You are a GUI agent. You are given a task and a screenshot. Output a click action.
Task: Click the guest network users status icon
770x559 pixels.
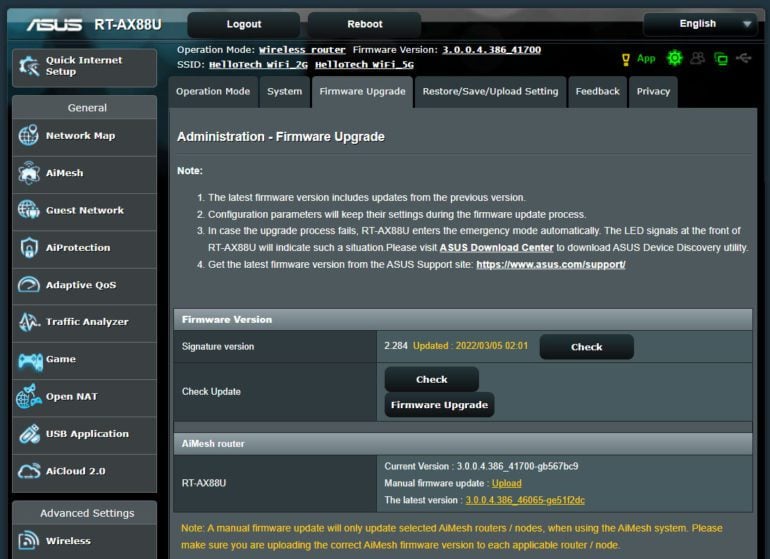[x=698, y=58]
